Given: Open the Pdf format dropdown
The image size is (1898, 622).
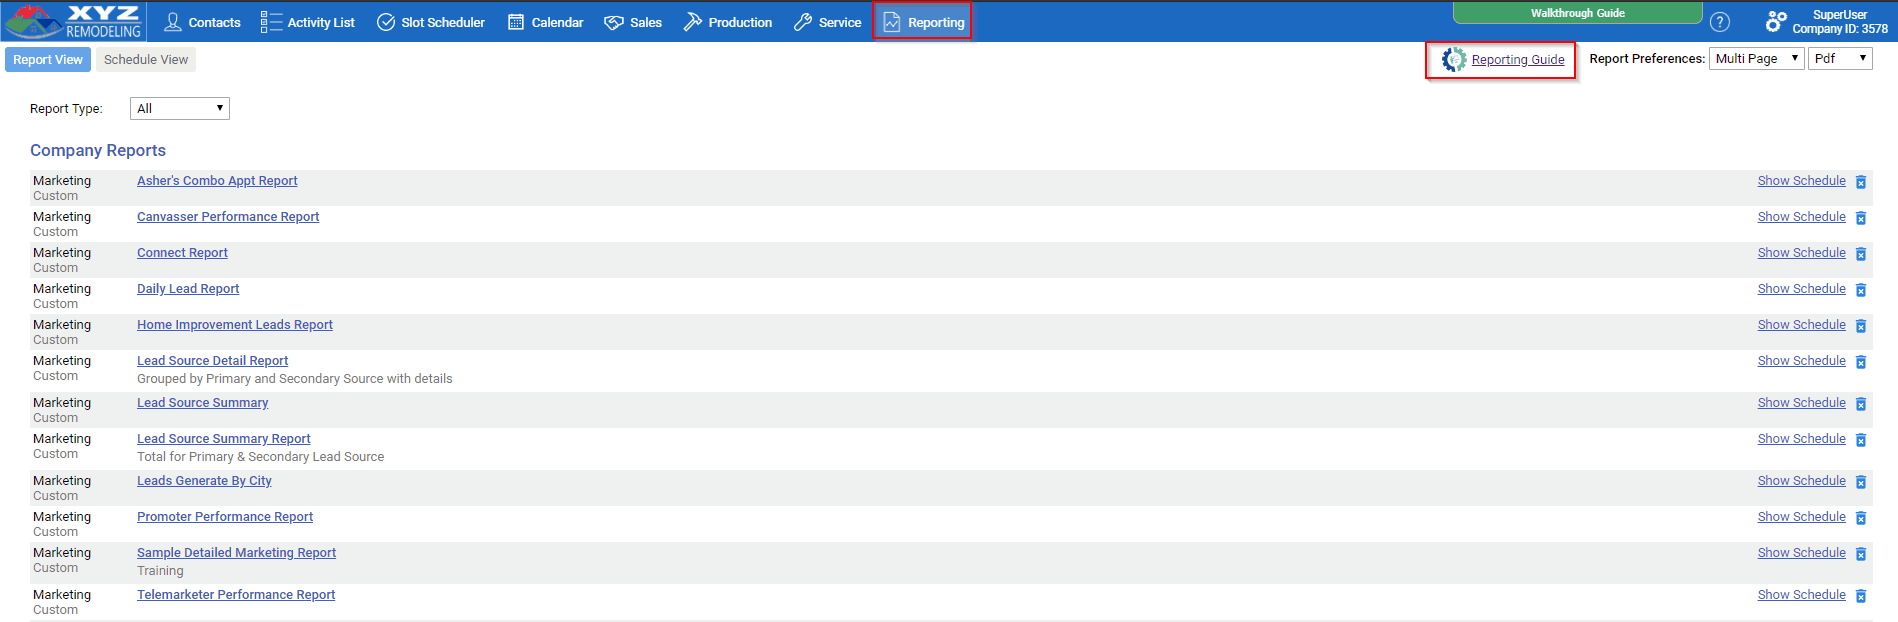Looking at the screenshot, I should (x=1840, y=58).
